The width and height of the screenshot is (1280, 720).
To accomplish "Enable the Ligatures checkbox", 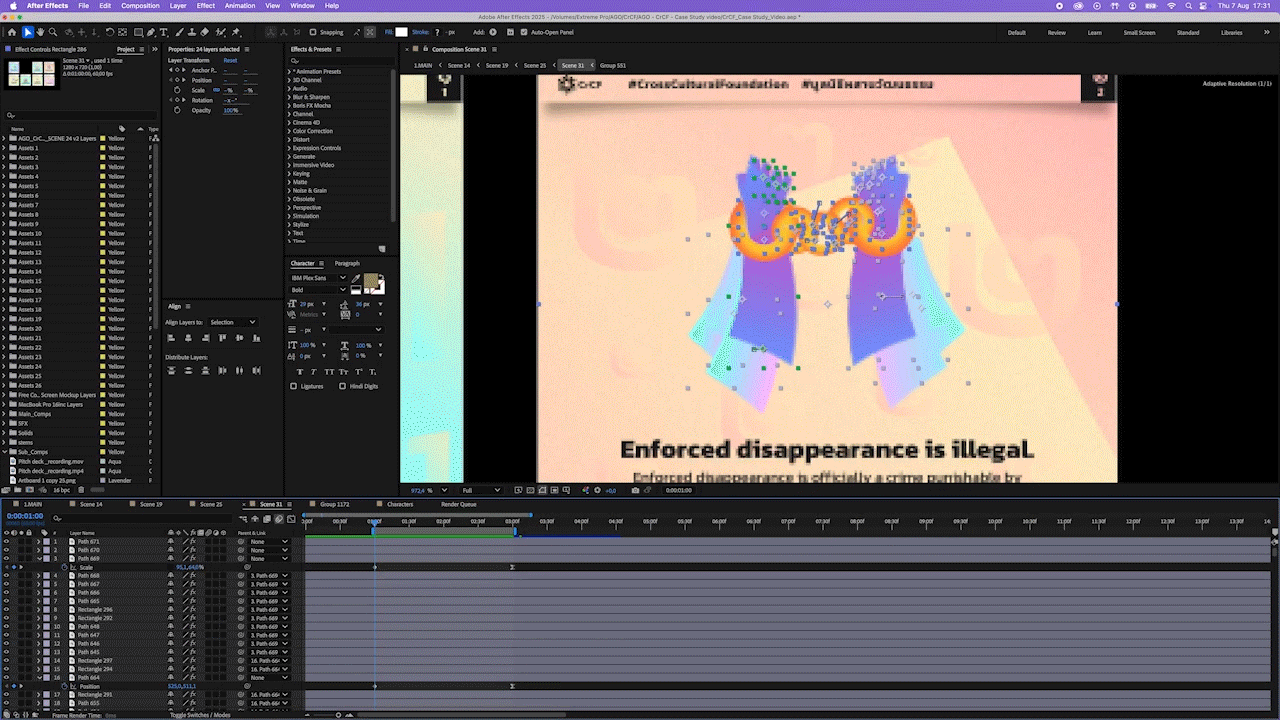I will pyautogui.click(x=293, y=386).
